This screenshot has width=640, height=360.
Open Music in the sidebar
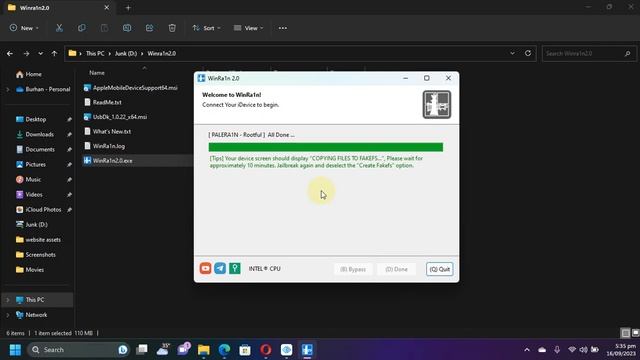(28, 180)
